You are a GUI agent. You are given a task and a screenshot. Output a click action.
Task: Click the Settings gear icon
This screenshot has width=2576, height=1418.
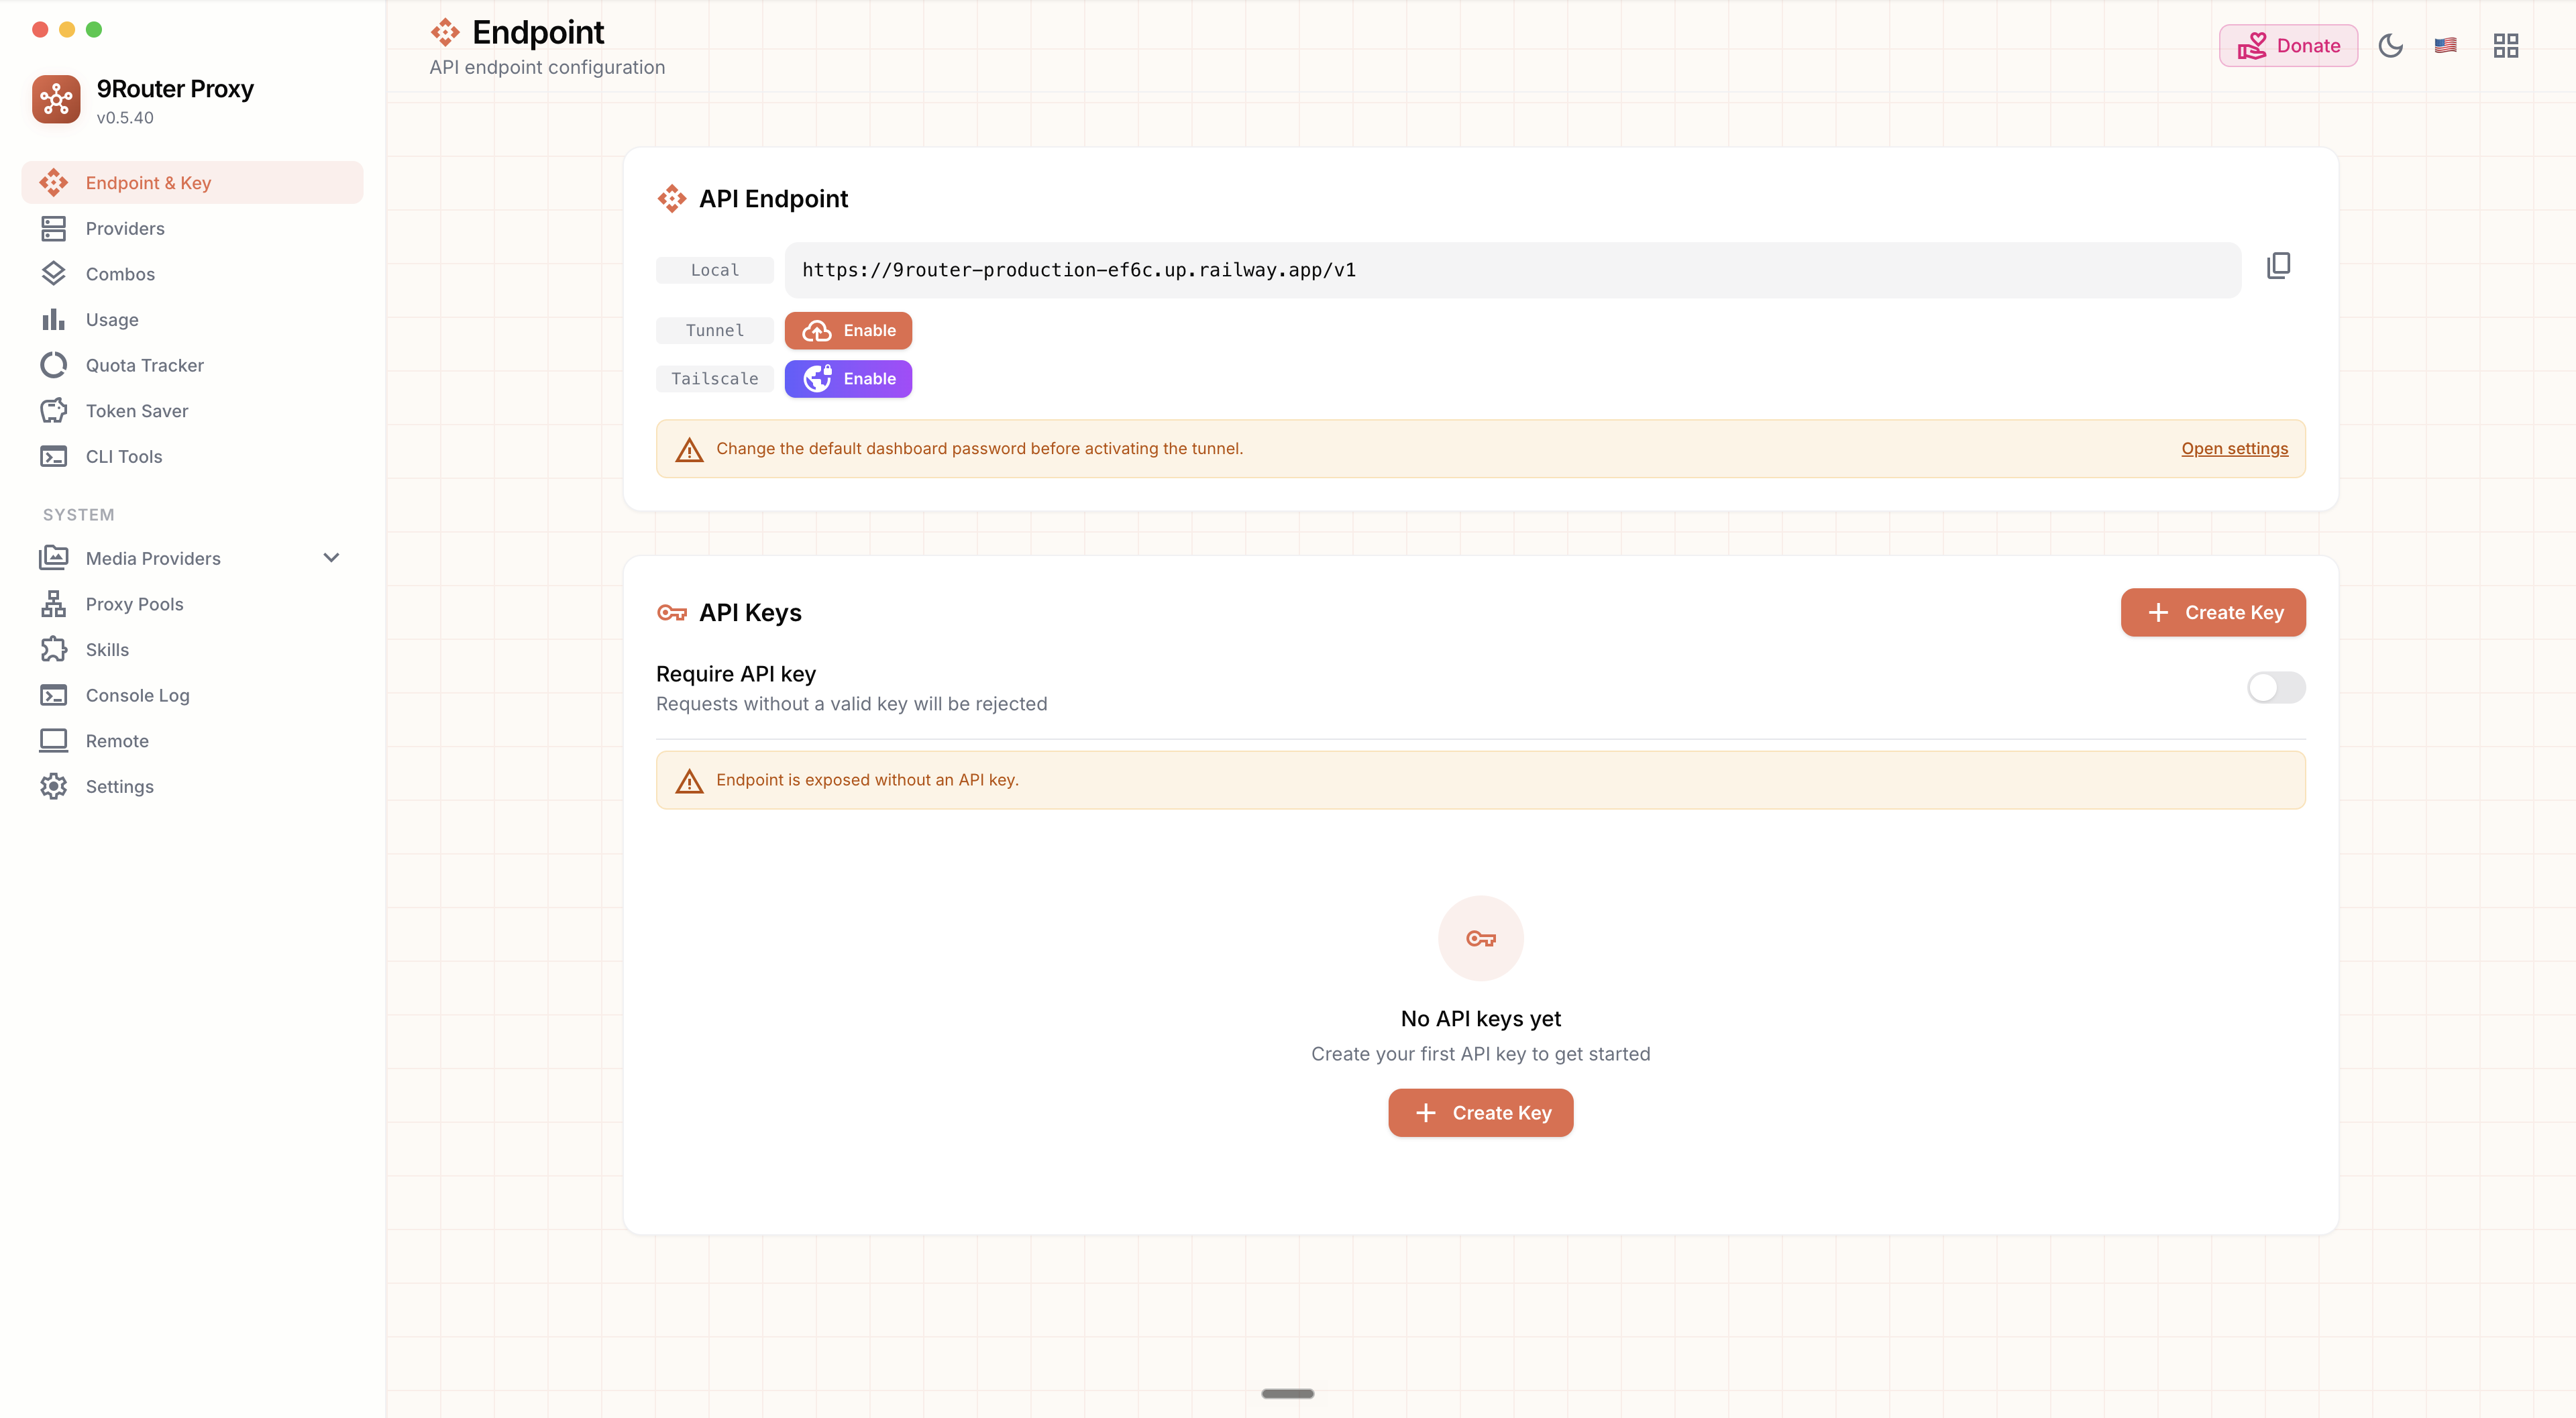tap(53, 787)
